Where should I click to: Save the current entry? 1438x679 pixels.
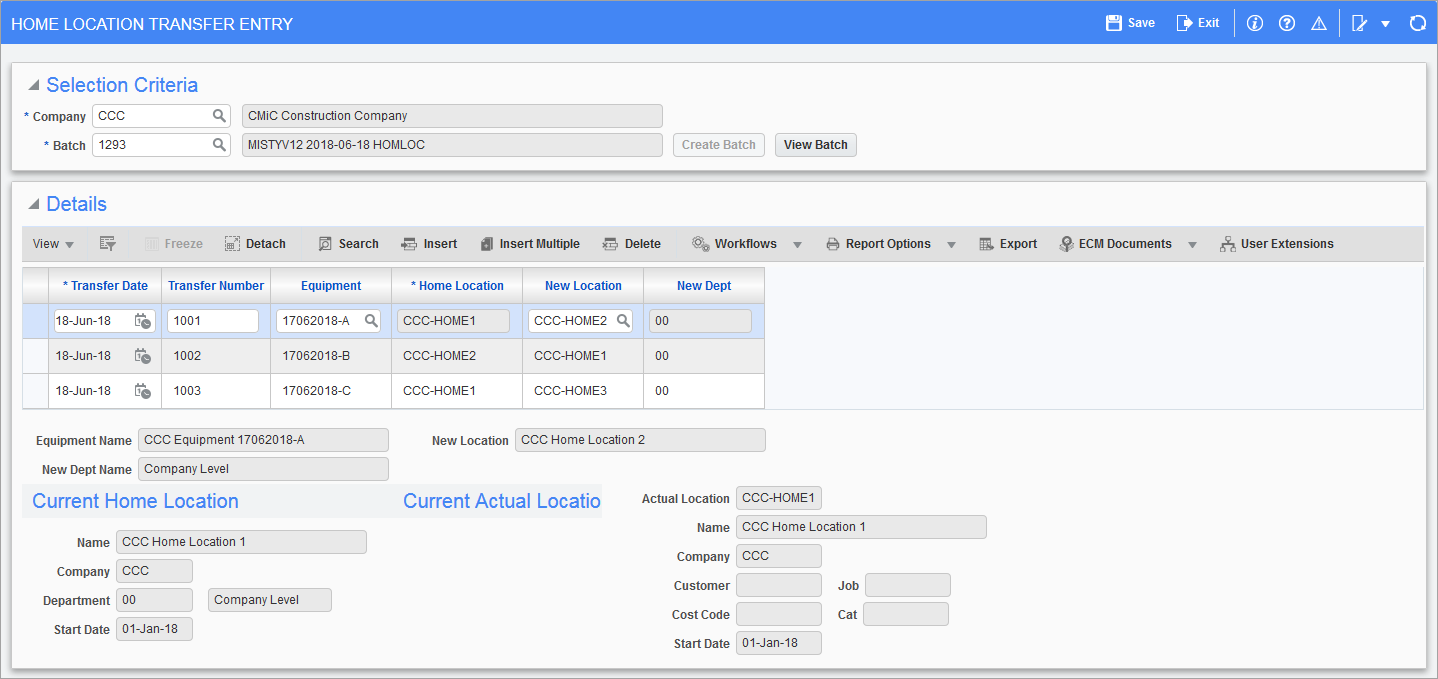[1129, 22]
